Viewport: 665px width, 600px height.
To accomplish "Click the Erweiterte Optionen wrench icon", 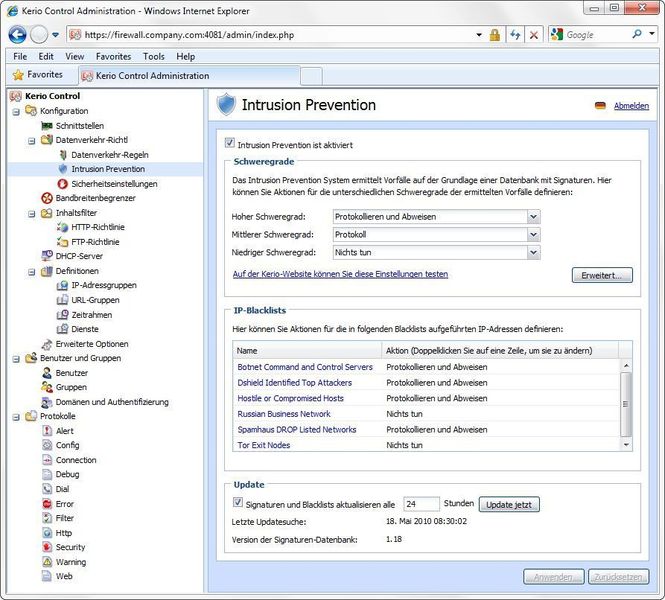I will [x=47, y=344].
